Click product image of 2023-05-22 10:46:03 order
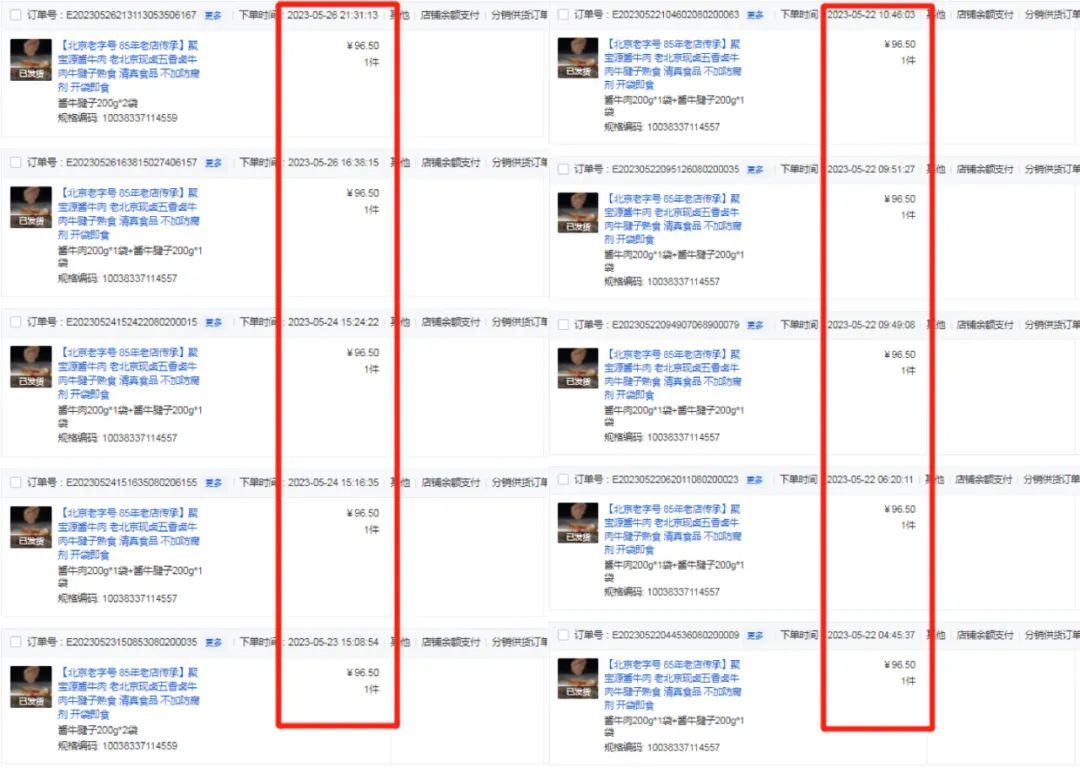Image resolution: width=1080 pixels, height=768 pixels. [x=578, y=58]
